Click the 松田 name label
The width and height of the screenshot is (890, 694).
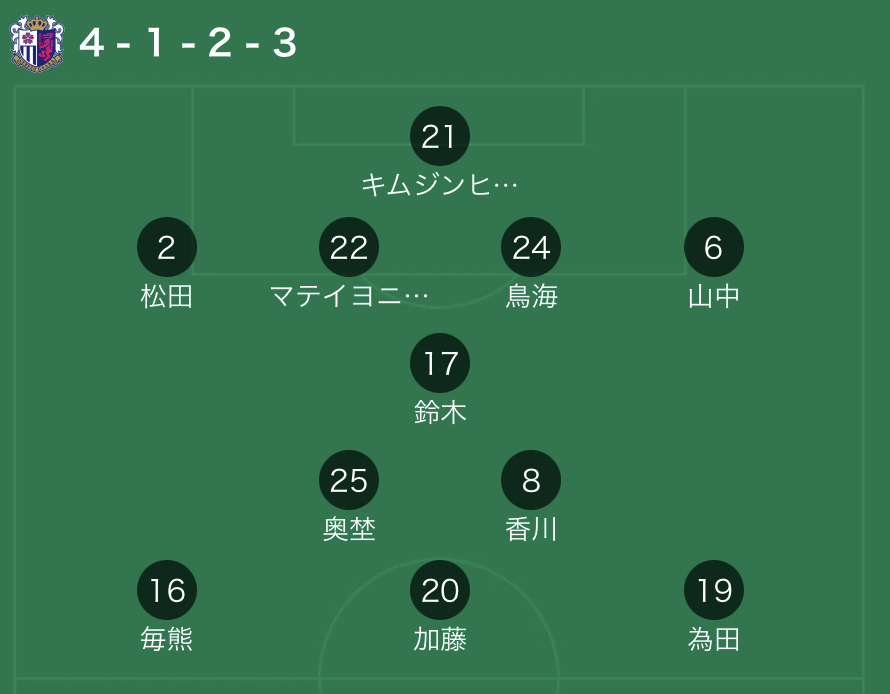(x=167, y=296)
